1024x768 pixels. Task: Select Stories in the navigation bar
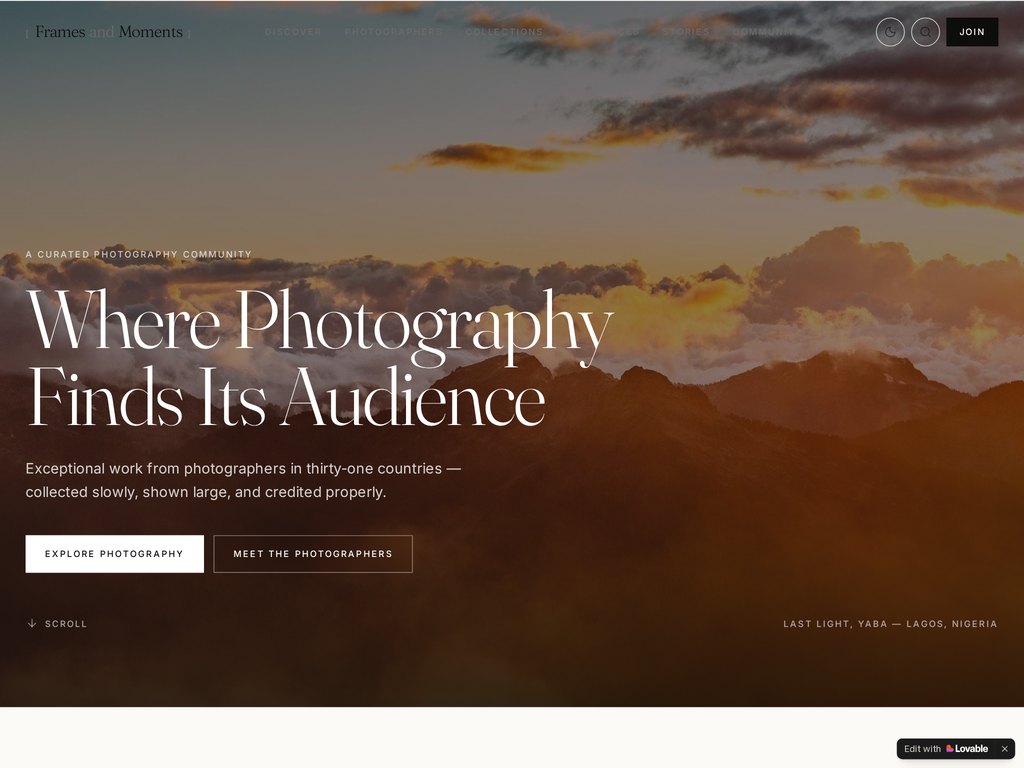(686, 32)
